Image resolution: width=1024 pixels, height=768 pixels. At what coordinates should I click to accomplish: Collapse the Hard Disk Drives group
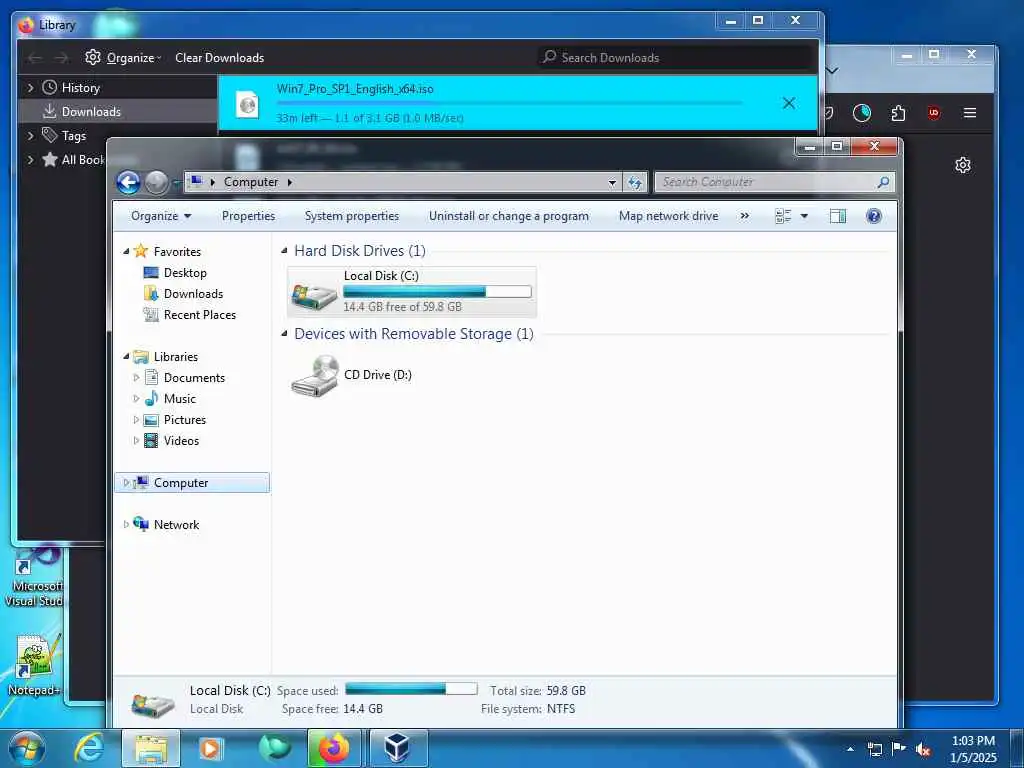pos(284,251)
